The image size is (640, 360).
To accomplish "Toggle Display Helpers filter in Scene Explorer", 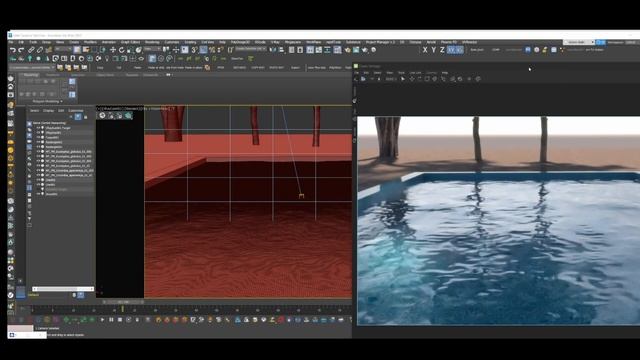I will (29, 147).
